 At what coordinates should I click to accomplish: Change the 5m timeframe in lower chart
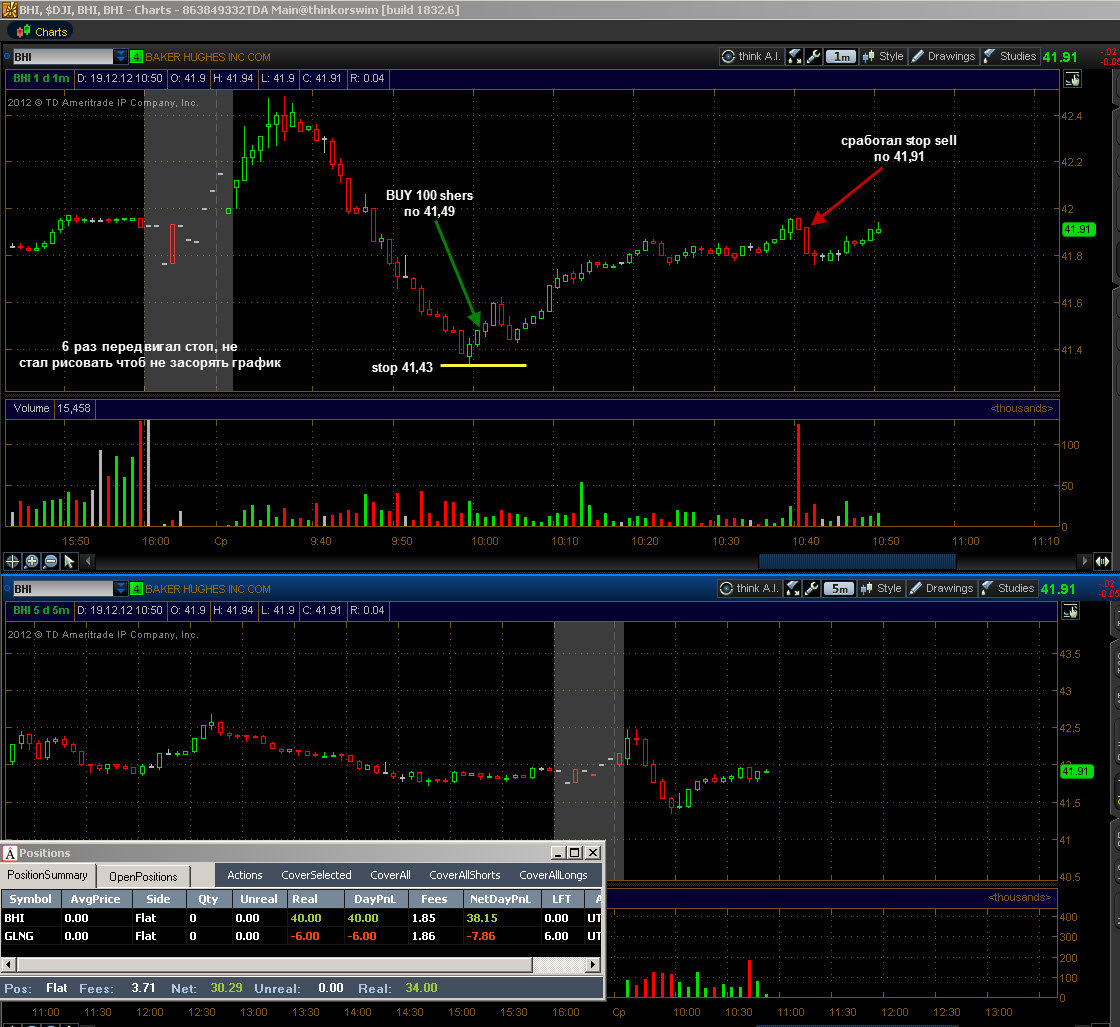tap(839, 588)
